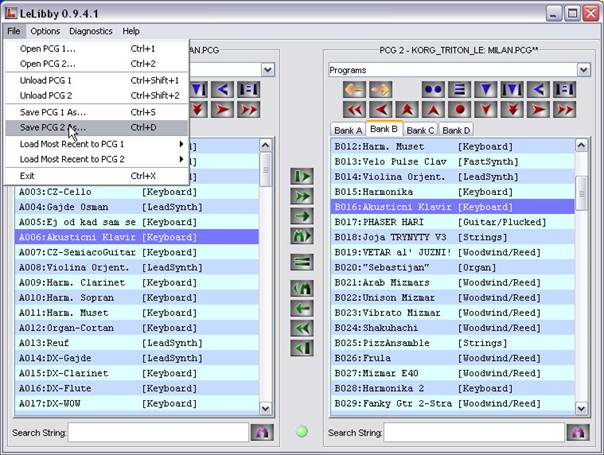The image size is (604, 455).
Task: Click the blue three-lines icon in PCG 2
Action: click(x=459, y=89)
